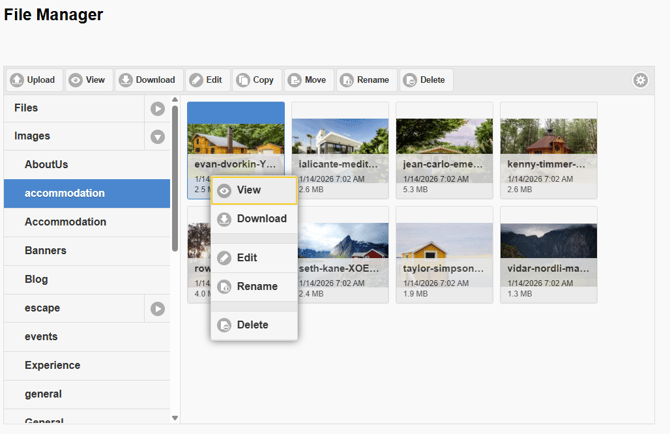The width and height of the screenshot is (670, 434).
Task: Select the taylor-simpson image thumbnail
Action: point(444,255)
